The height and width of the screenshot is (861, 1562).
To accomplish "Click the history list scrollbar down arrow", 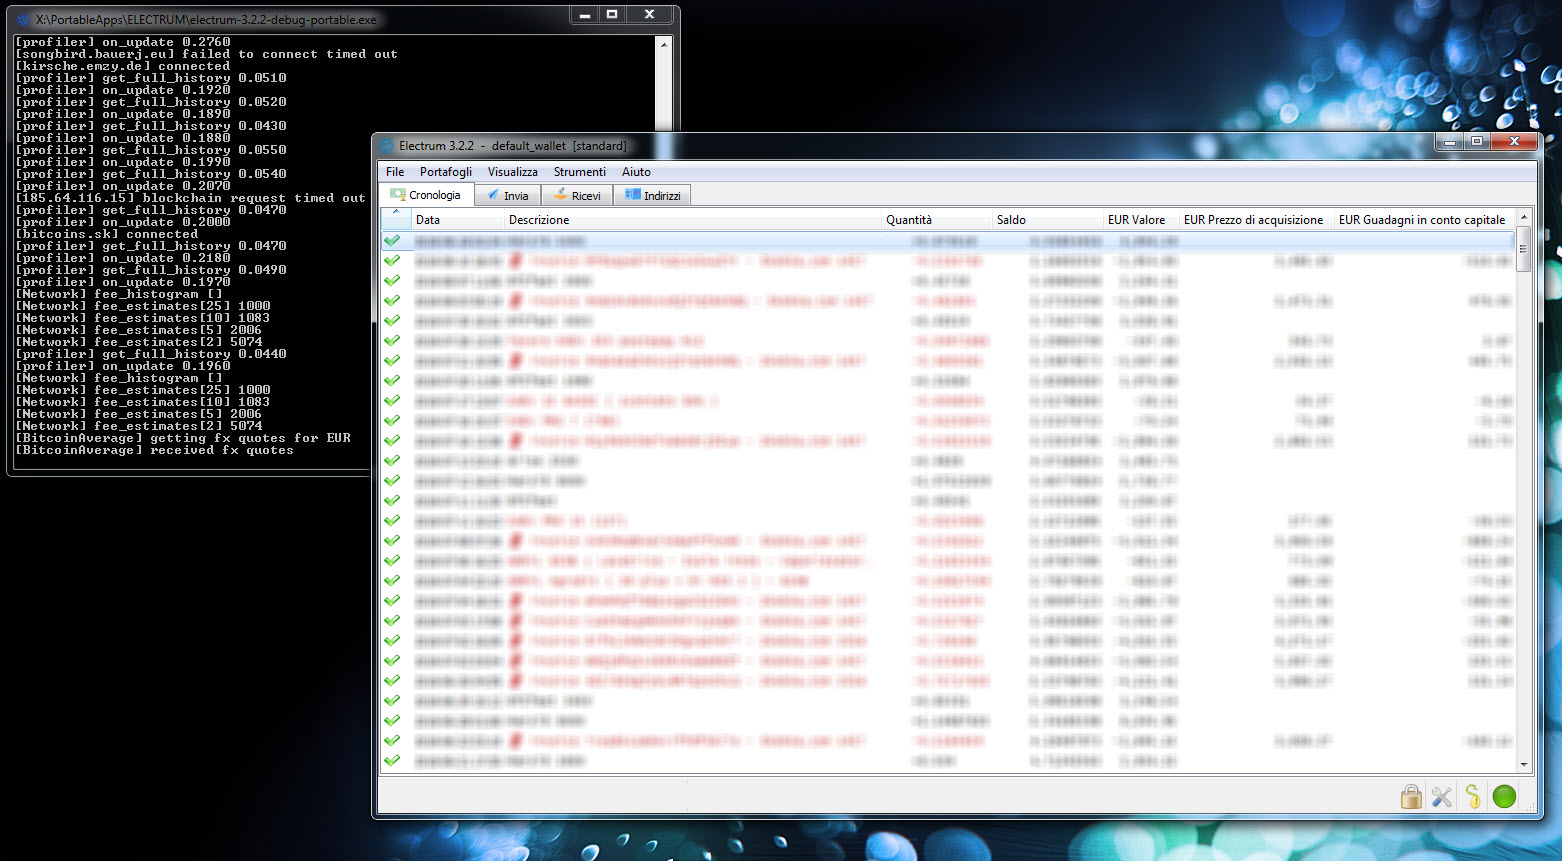I will 1524,765.
